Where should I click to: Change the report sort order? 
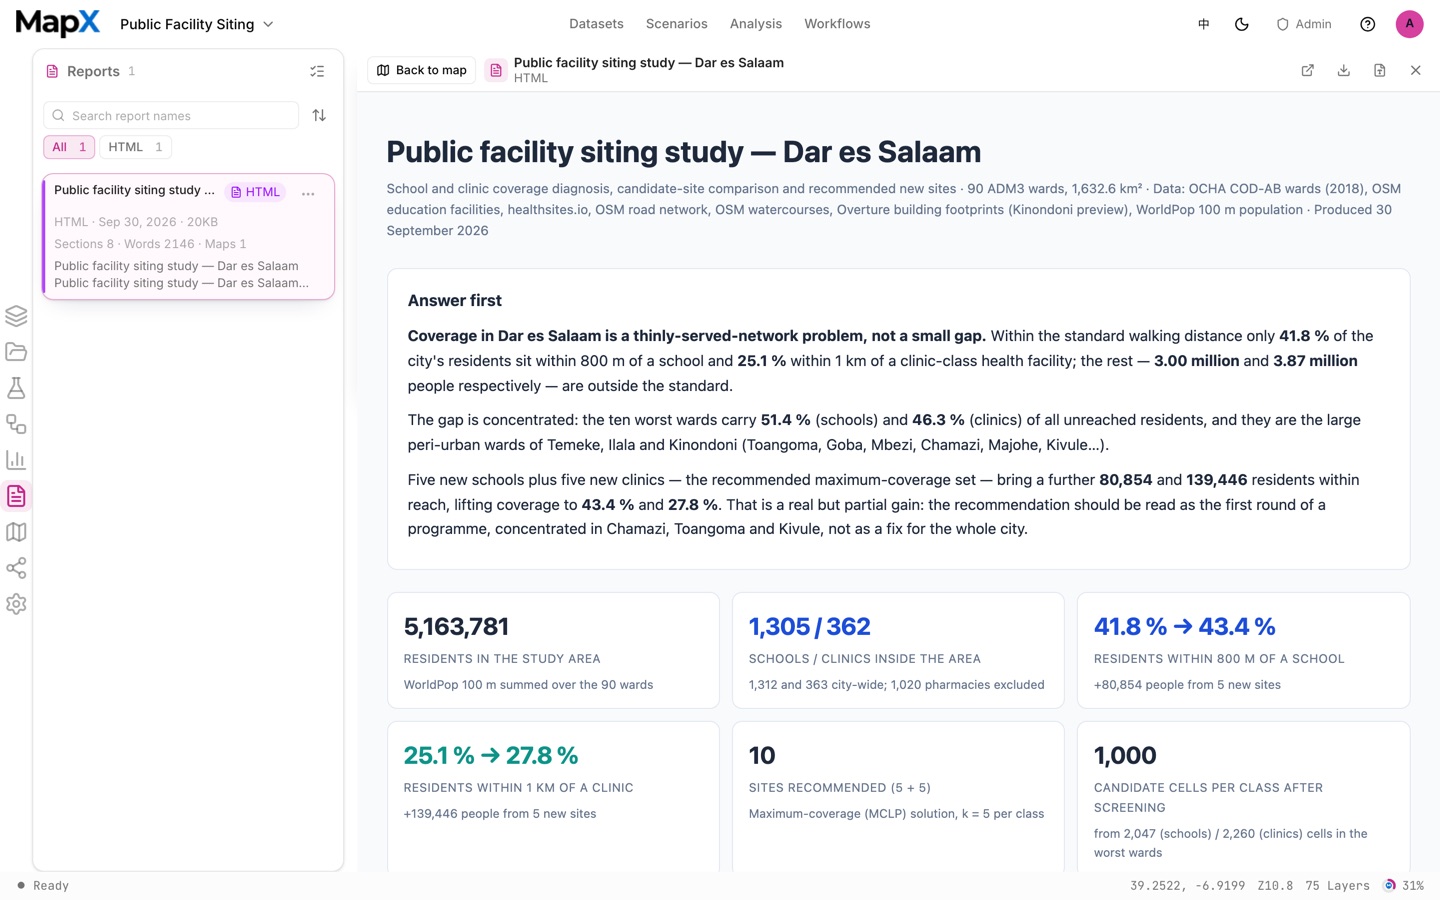319,115
